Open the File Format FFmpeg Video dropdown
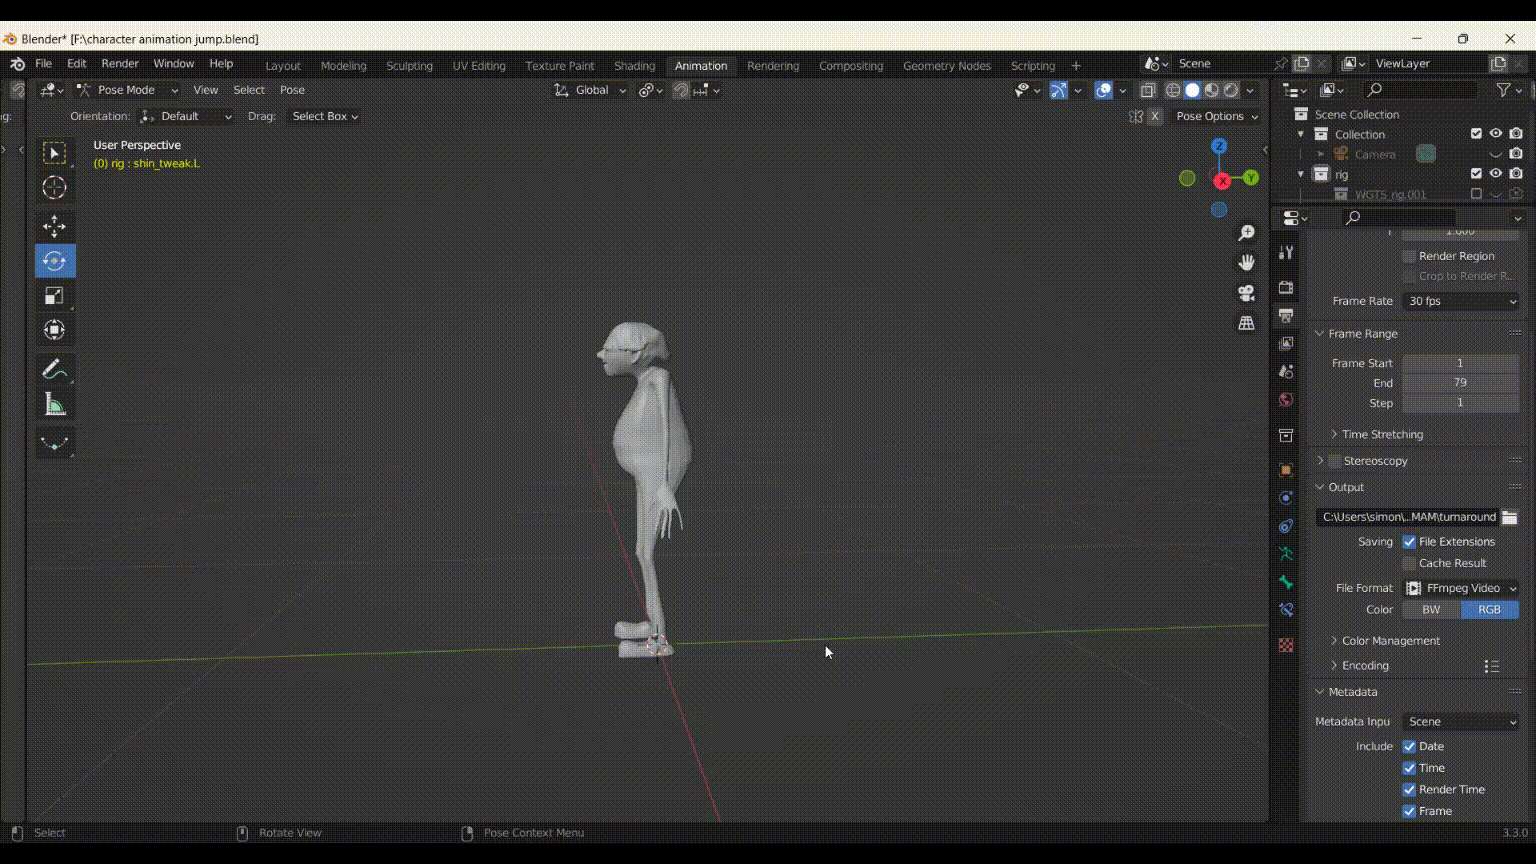This screenshot has width=1536, height=864. (x=1461, y=588)
